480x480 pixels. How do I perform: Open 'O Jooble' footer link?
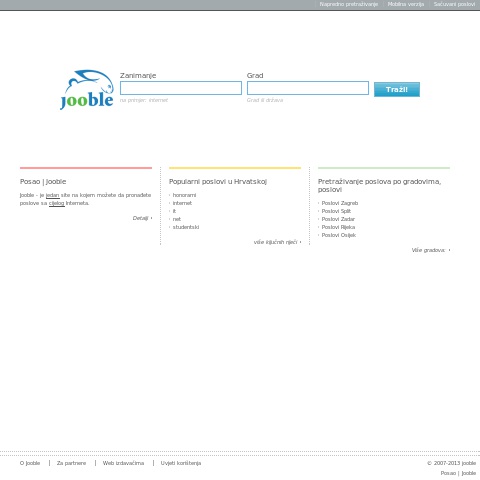tap(30, 463)
